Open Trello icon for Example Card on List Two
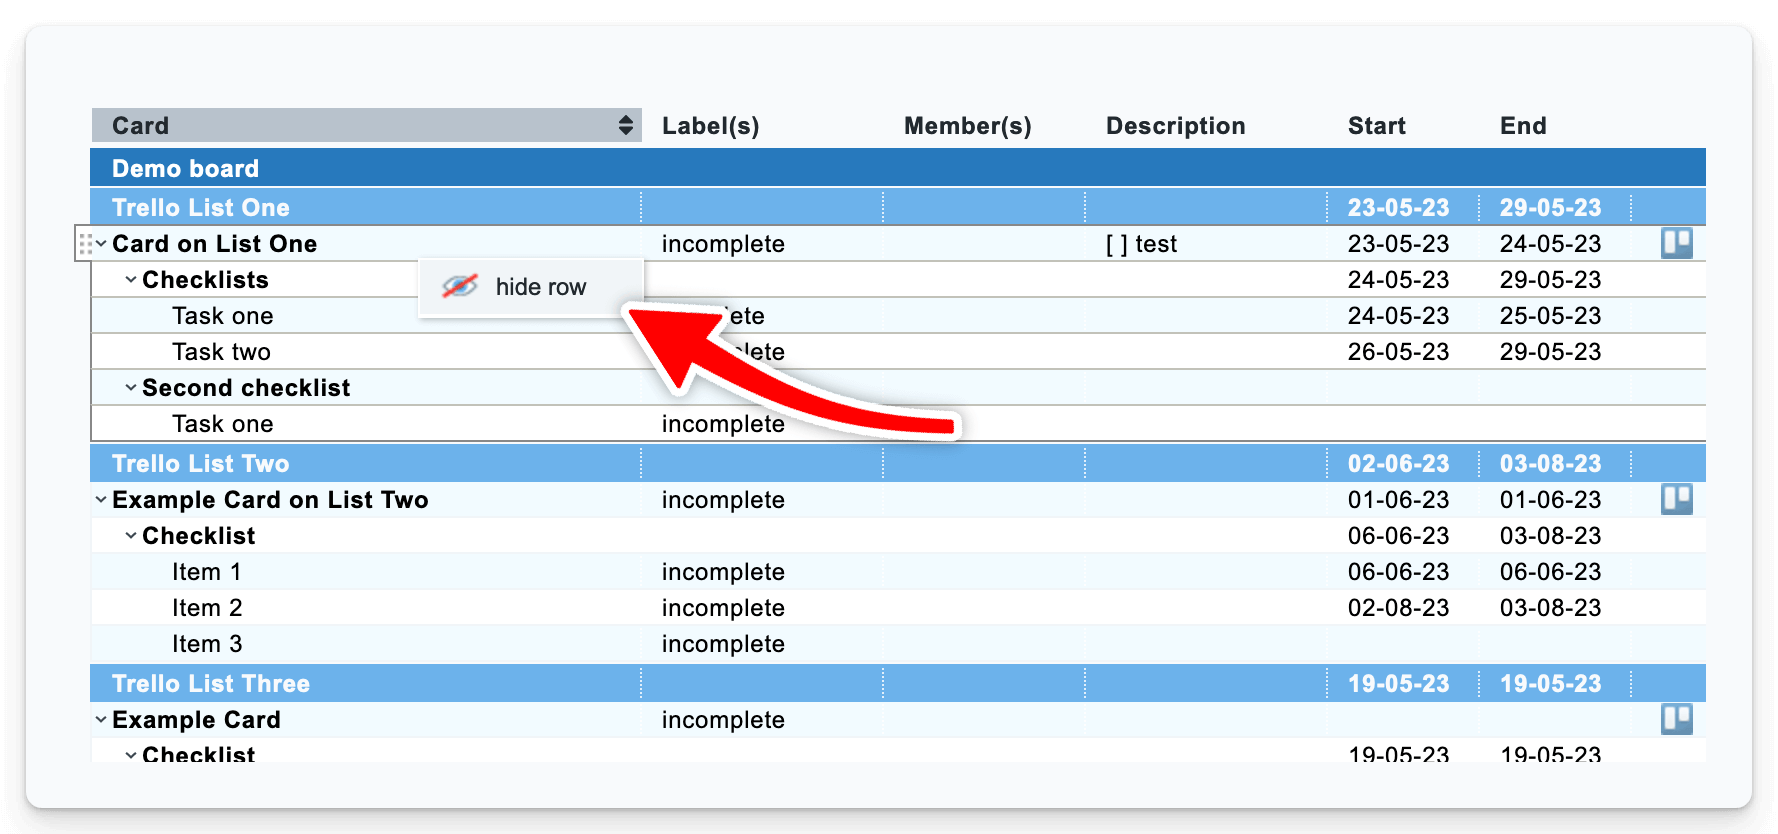The image size is (1778, 834). pos(1677,499)
